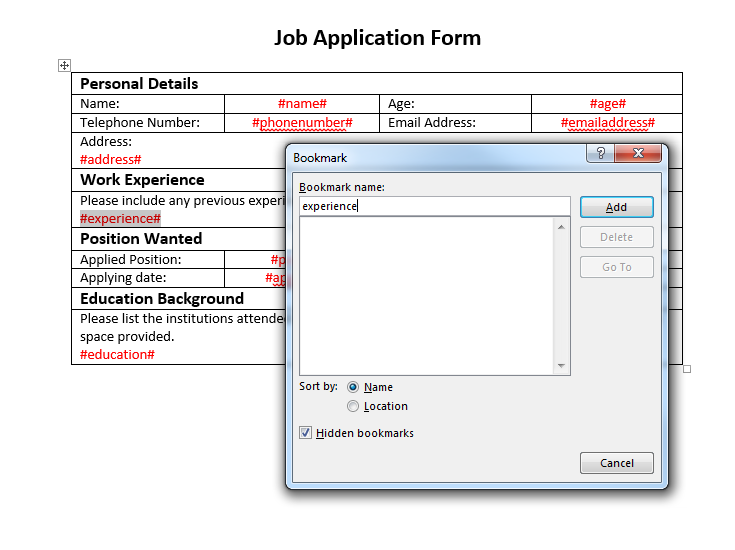Click the help question mark in Bookmark dialog

tap(600, 153)
